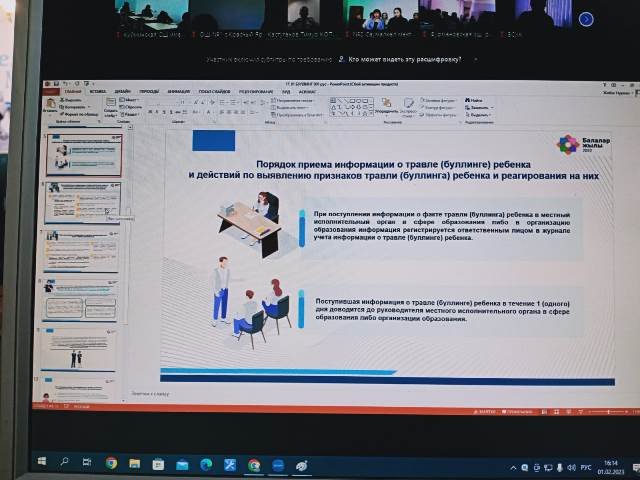
Task: Click the font color icon in the ribbon
Action: coord(209,112)
